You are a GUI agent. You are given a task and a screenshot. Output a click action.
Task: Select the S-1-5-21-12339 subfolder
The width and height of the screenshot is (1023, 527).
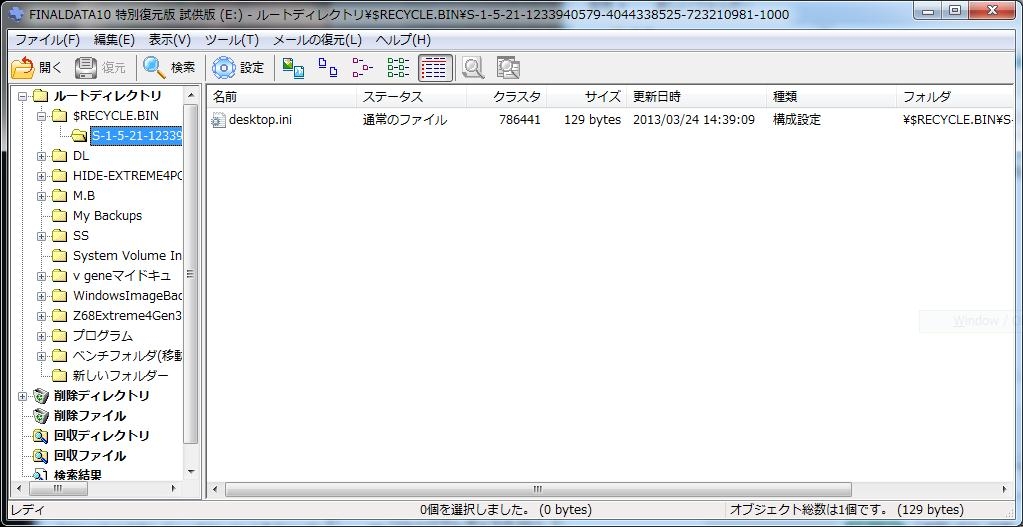pyautogui.click(x=136, y=136)
